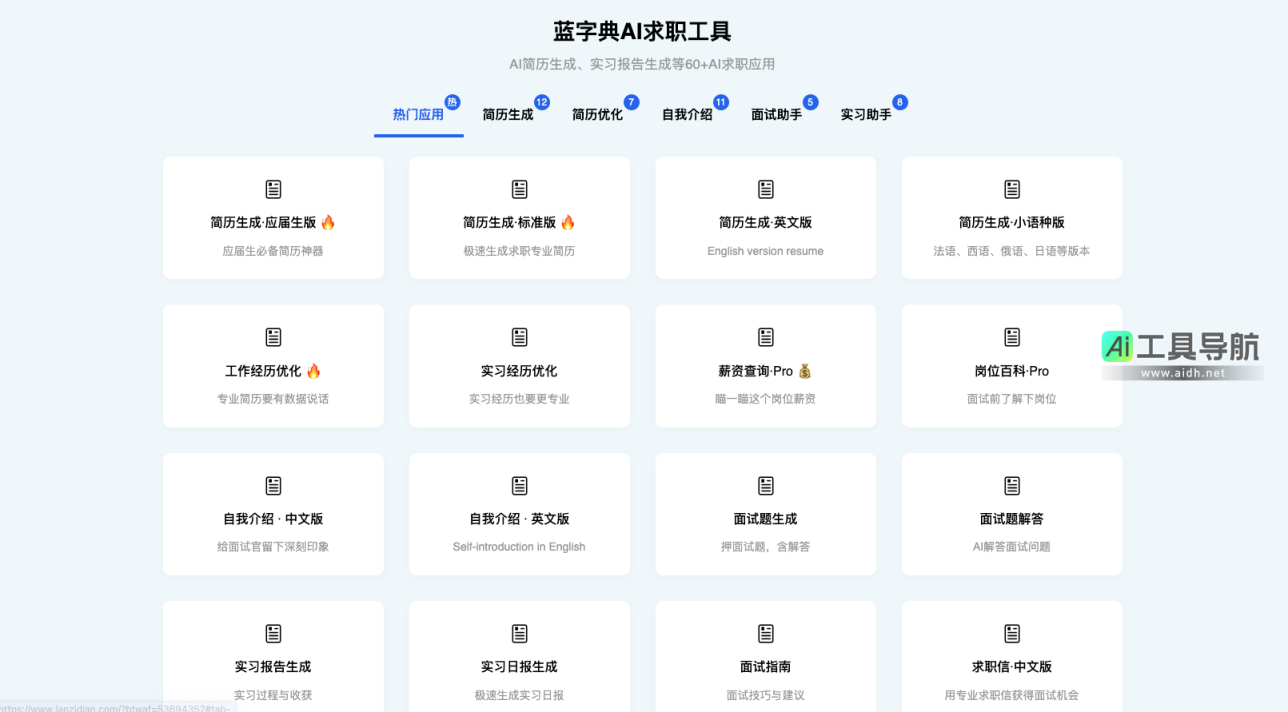The height and width of the screenshot is (712, 1288).
Task: Open the 自我介绍·英文版 card
Action: coord(519,514)
